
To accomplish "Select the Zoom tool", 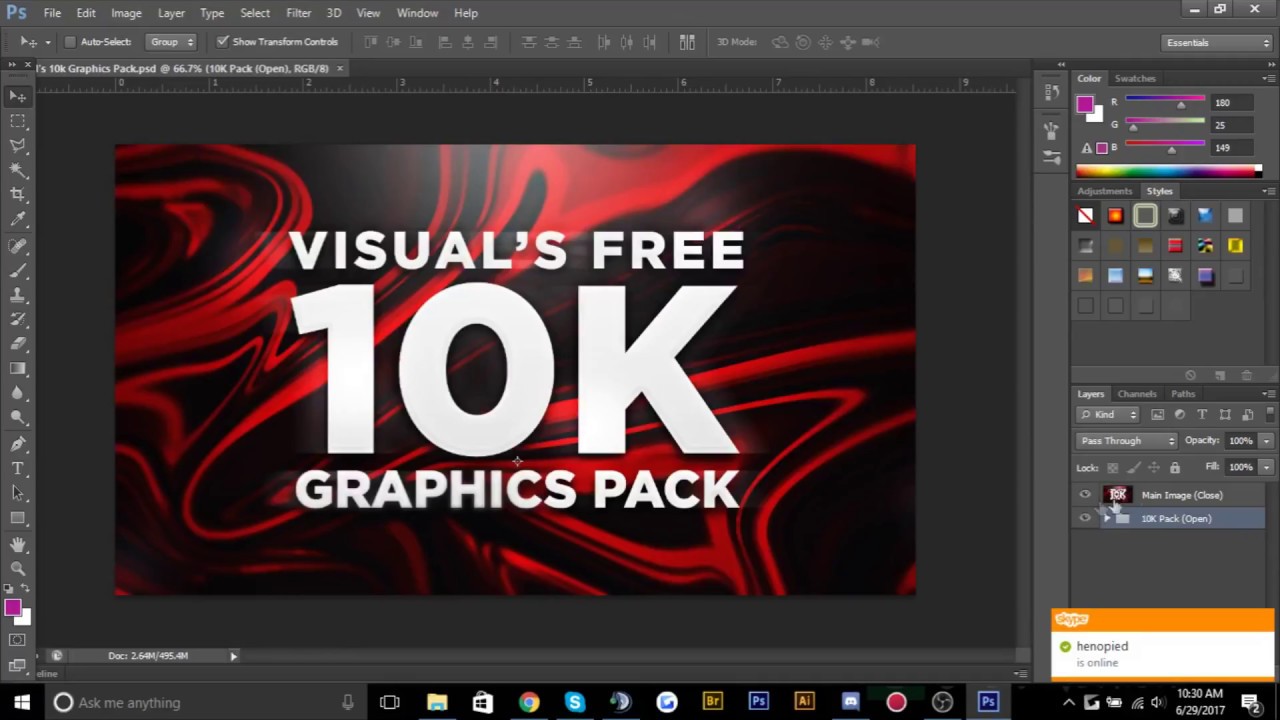I will (x=18, y=569).
